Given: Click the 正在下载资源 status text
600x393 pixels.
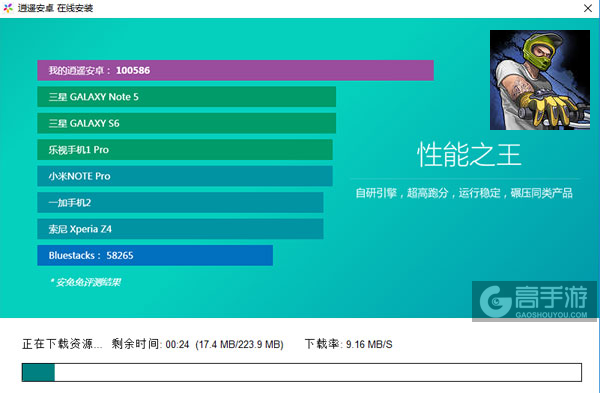Looking at the screenshot, I should 62,344.
